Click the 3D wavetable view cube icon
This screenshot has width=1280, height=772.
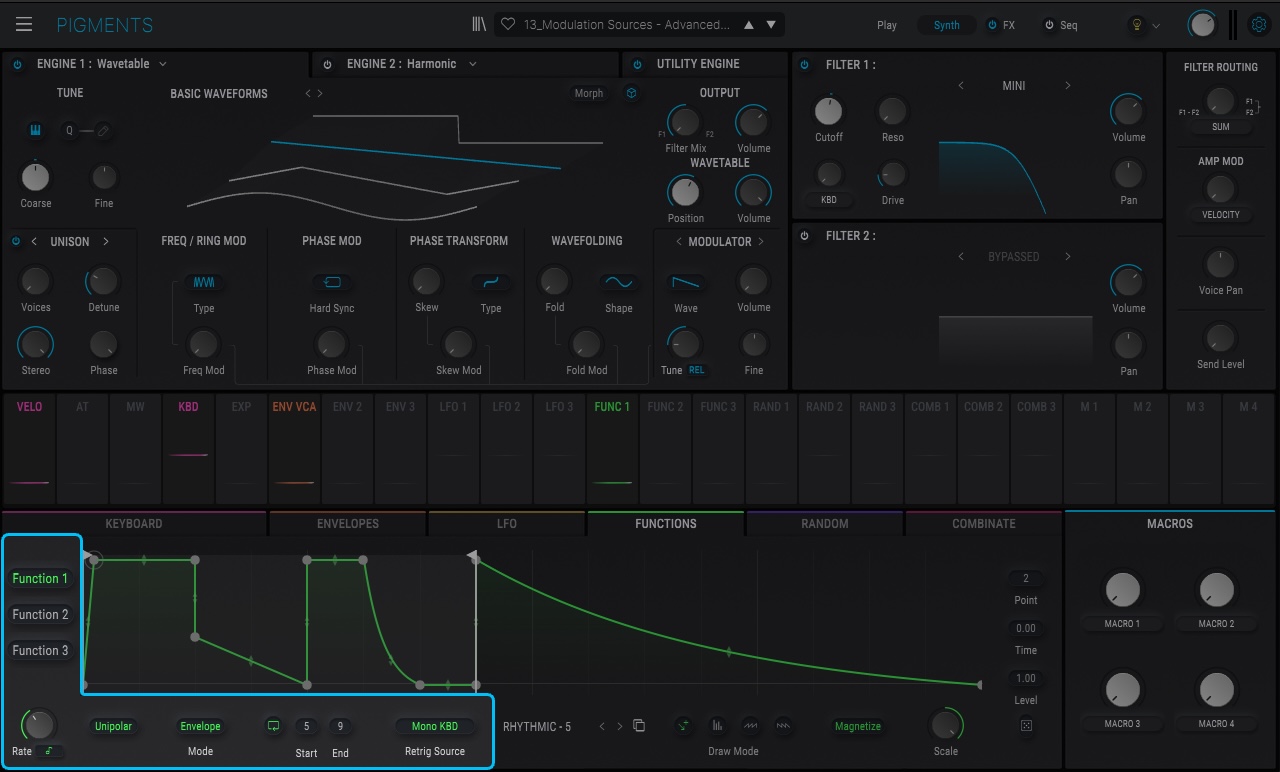(x=632, y=93)
